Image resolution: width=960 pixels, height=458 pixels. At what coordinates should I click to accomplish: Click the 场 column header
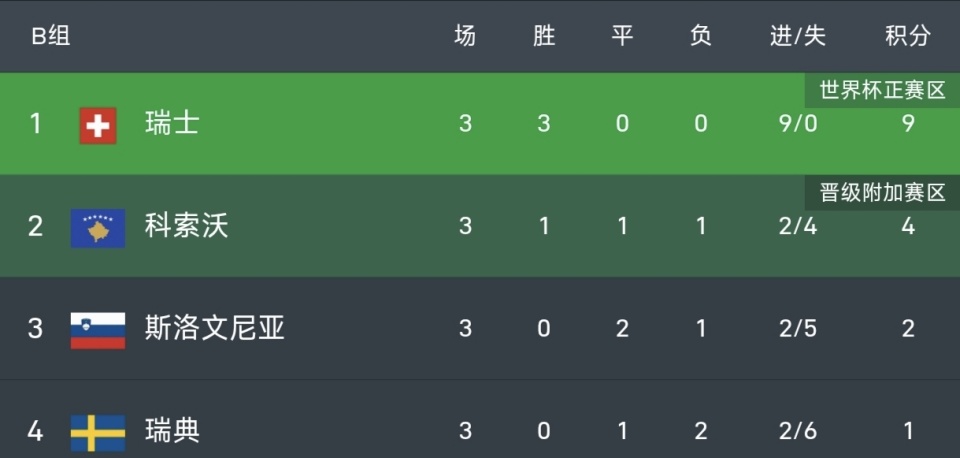[x=465, y=37]
